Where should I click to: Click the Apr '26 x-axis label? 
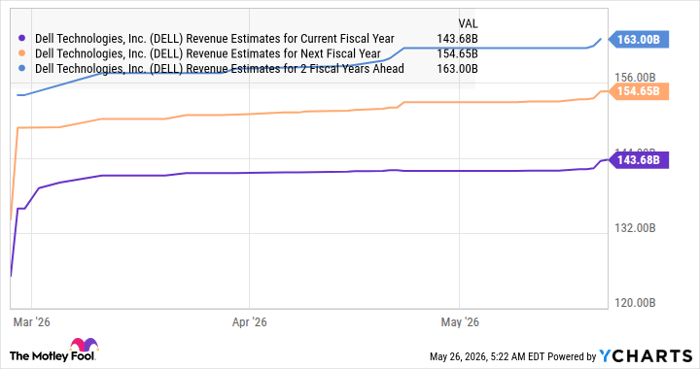(x=249, y=322)
